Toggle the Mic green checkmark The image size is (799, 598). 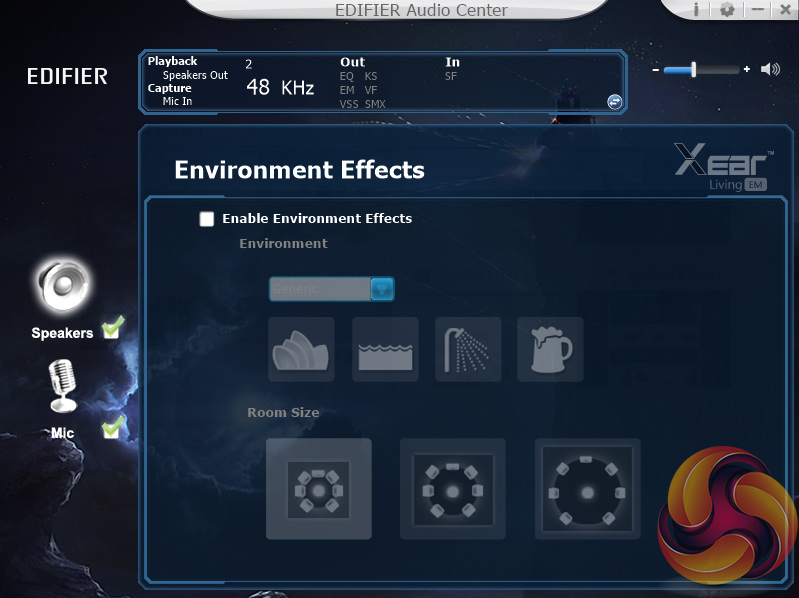click(113, 427)
